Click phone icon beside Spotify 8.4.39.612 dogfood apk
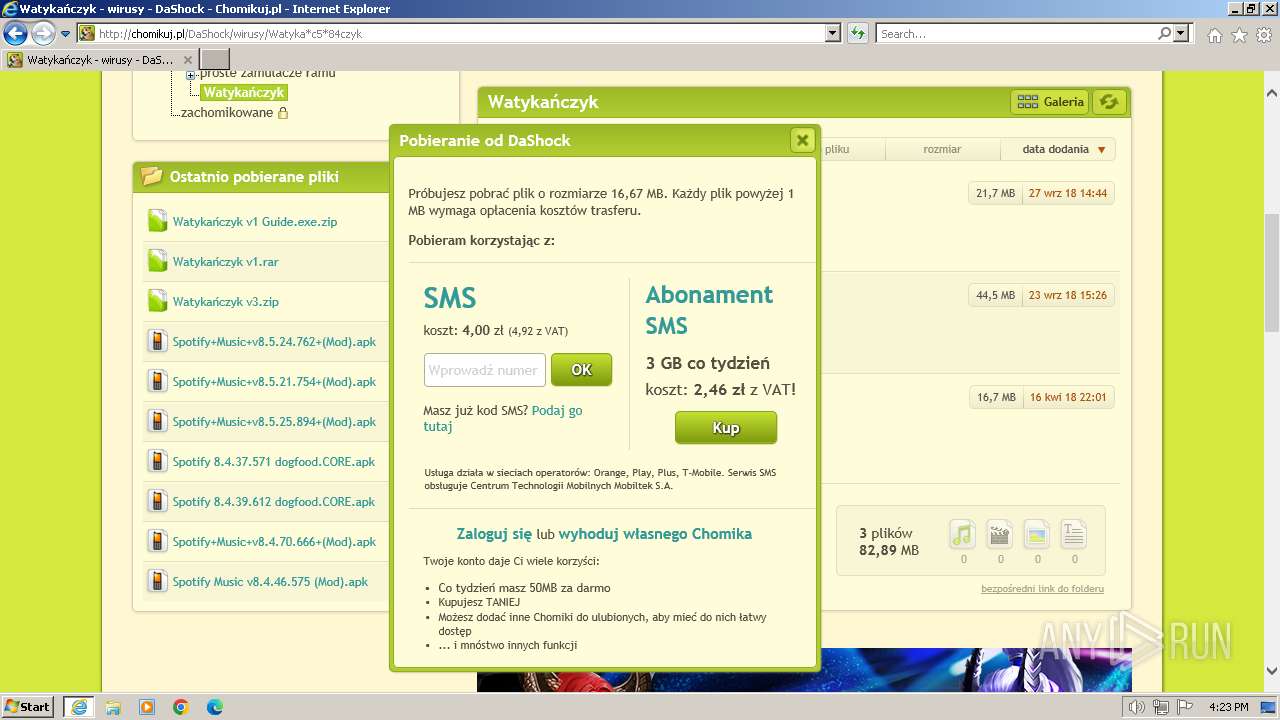Screen dimensions: 1280x720 tap(157, 501)
